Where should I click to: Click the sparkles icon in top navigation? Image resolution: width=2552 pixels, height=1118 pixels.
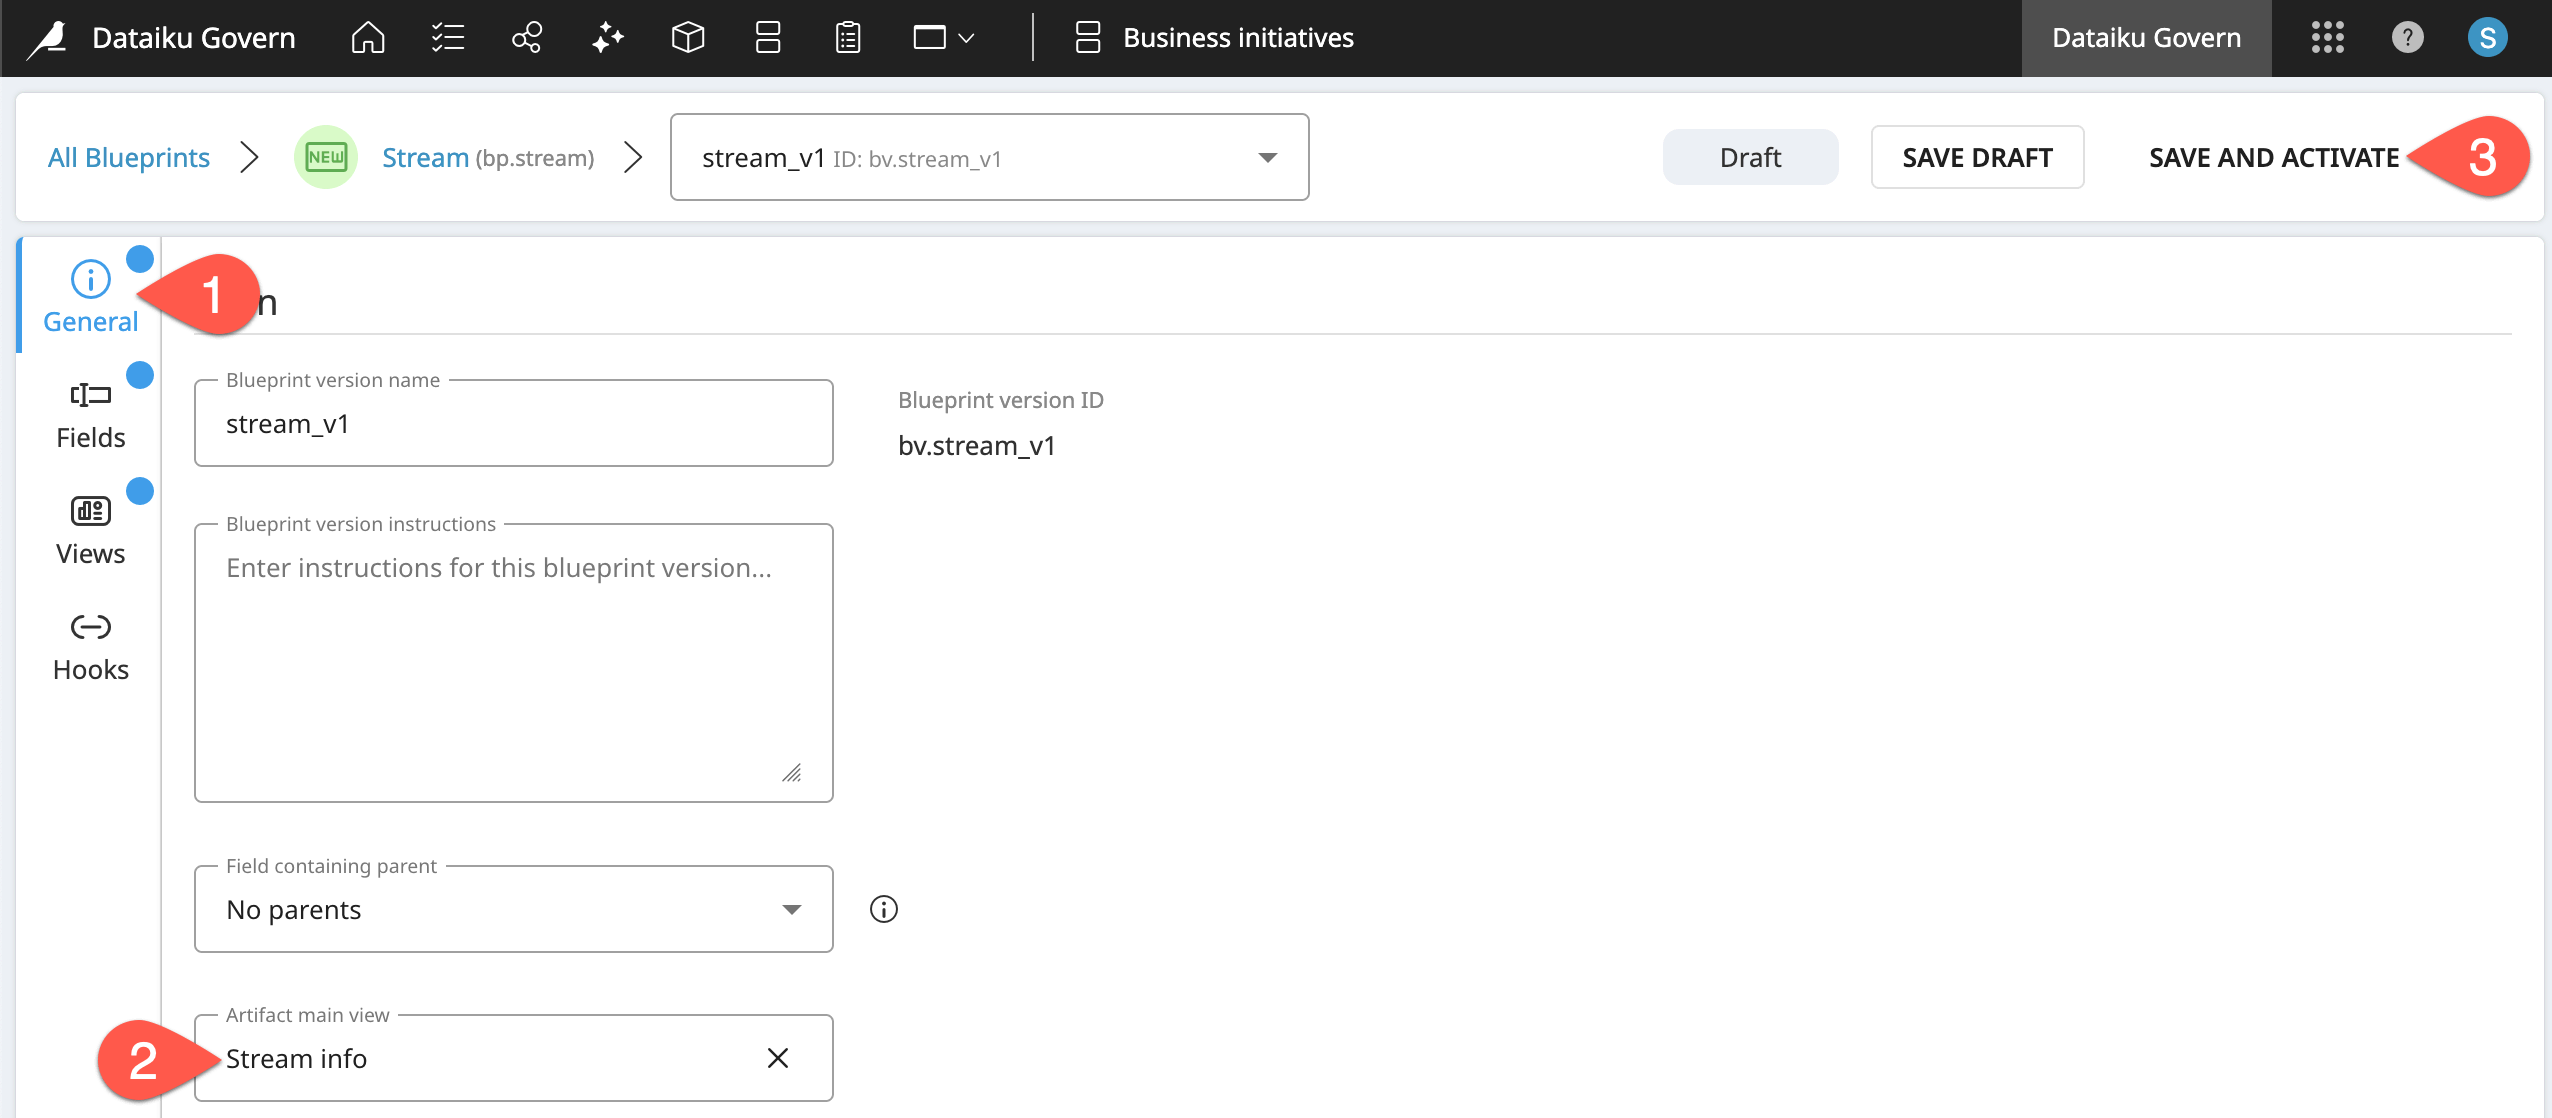pyautogui.click(x=607, y=38)
